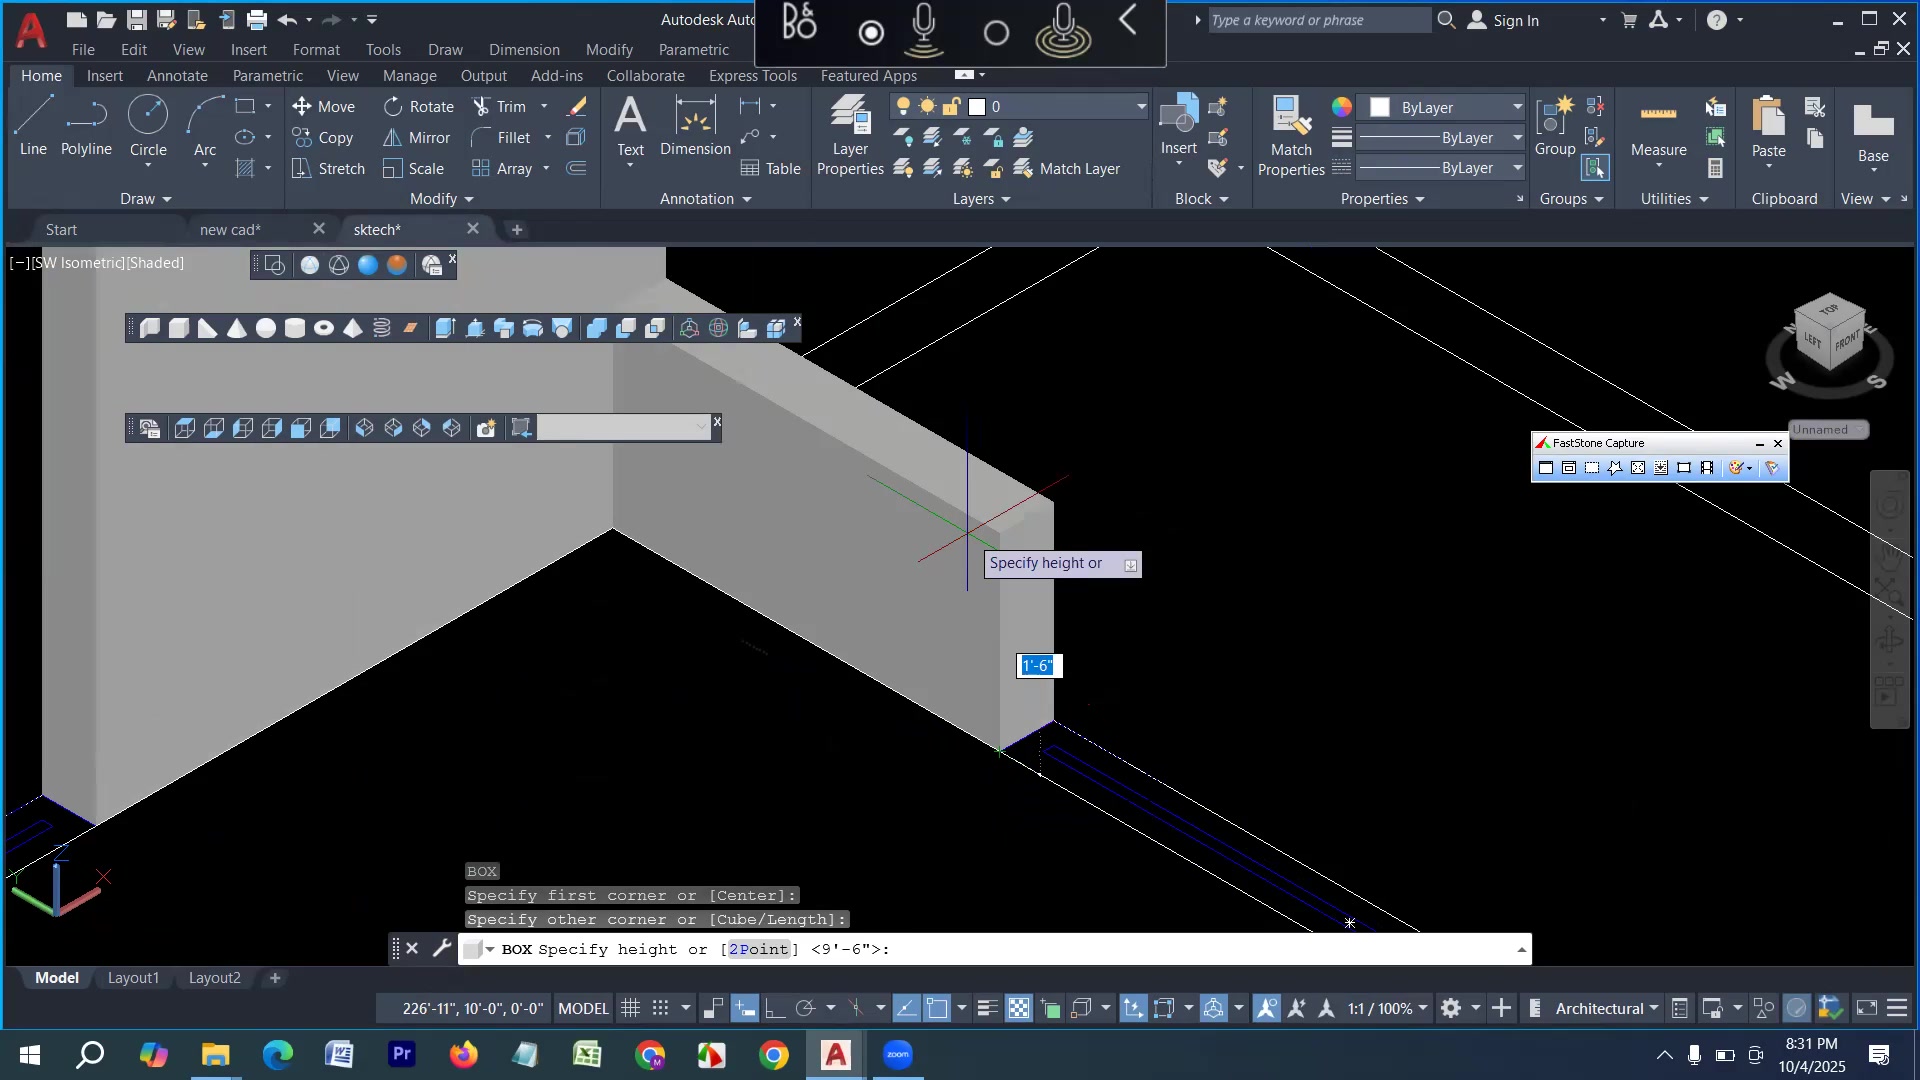Open the Create Camera tool
The width and height of the screenshot is (1920, 1080).
(x=486, y=429)
